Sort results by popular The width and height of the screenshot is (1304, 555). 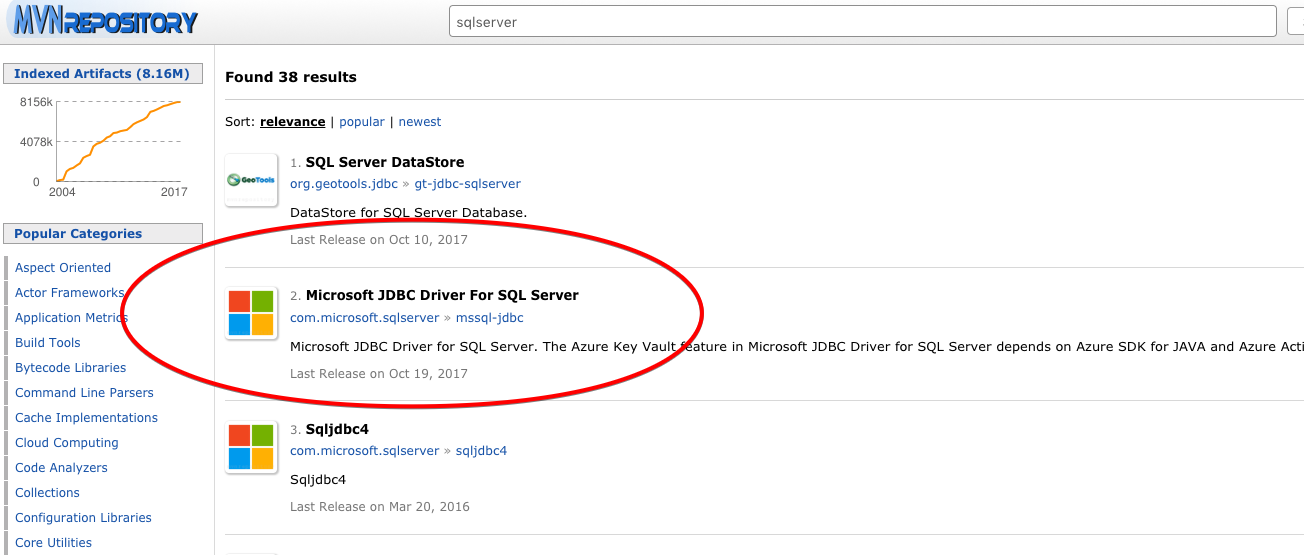click(x=362, y=122)
